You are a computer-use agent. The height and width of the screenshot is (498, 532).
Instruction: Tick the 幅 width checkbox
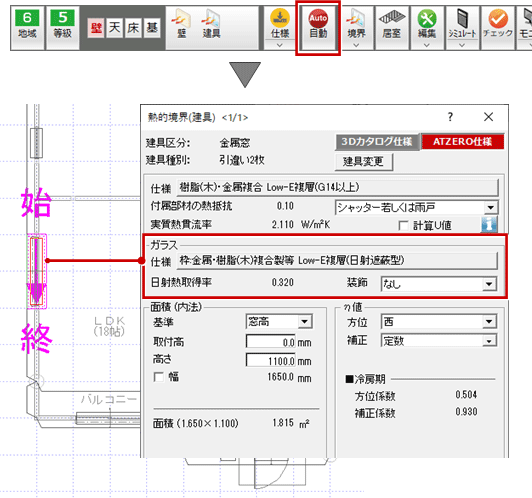click(158, 377)
